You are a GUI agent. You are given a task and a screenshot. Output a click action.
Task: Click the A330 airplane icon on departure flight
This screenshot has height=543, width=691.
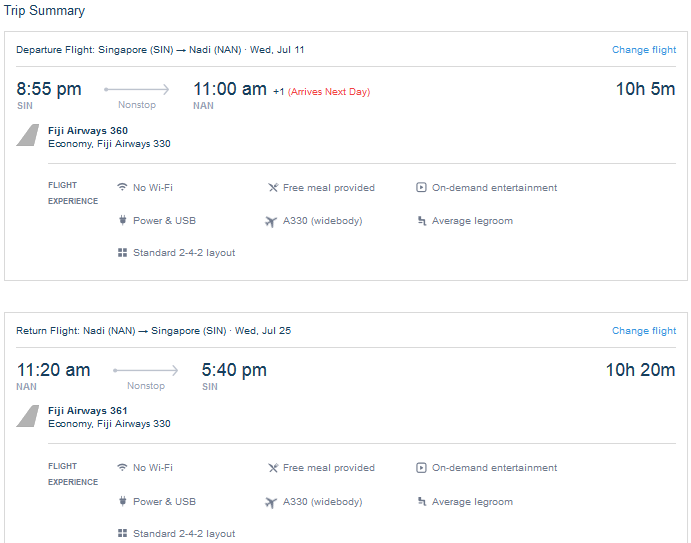pos(271,221)
